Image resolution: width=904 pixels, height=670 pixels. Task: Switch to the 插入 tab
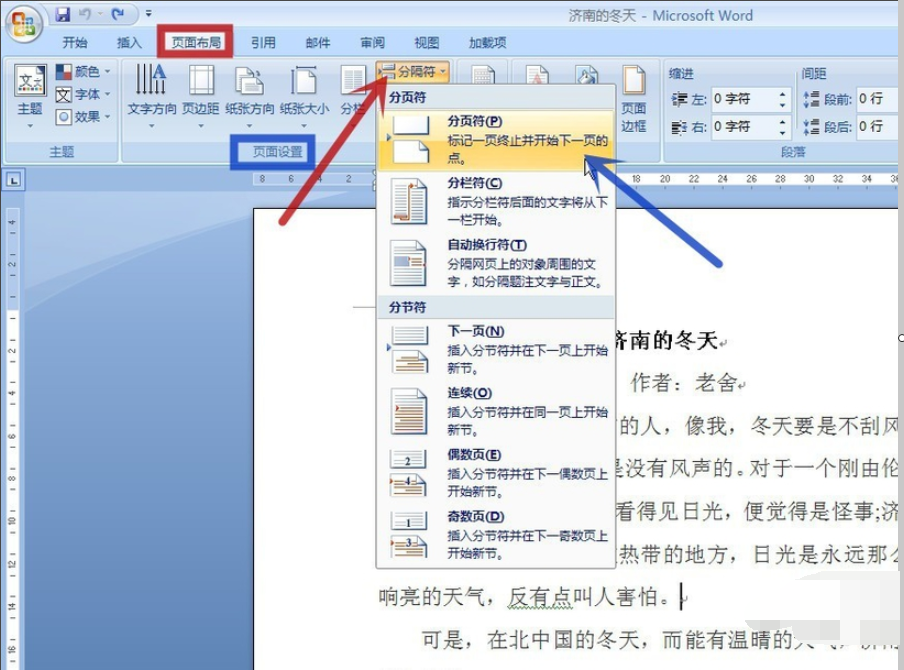coord(129,42)
